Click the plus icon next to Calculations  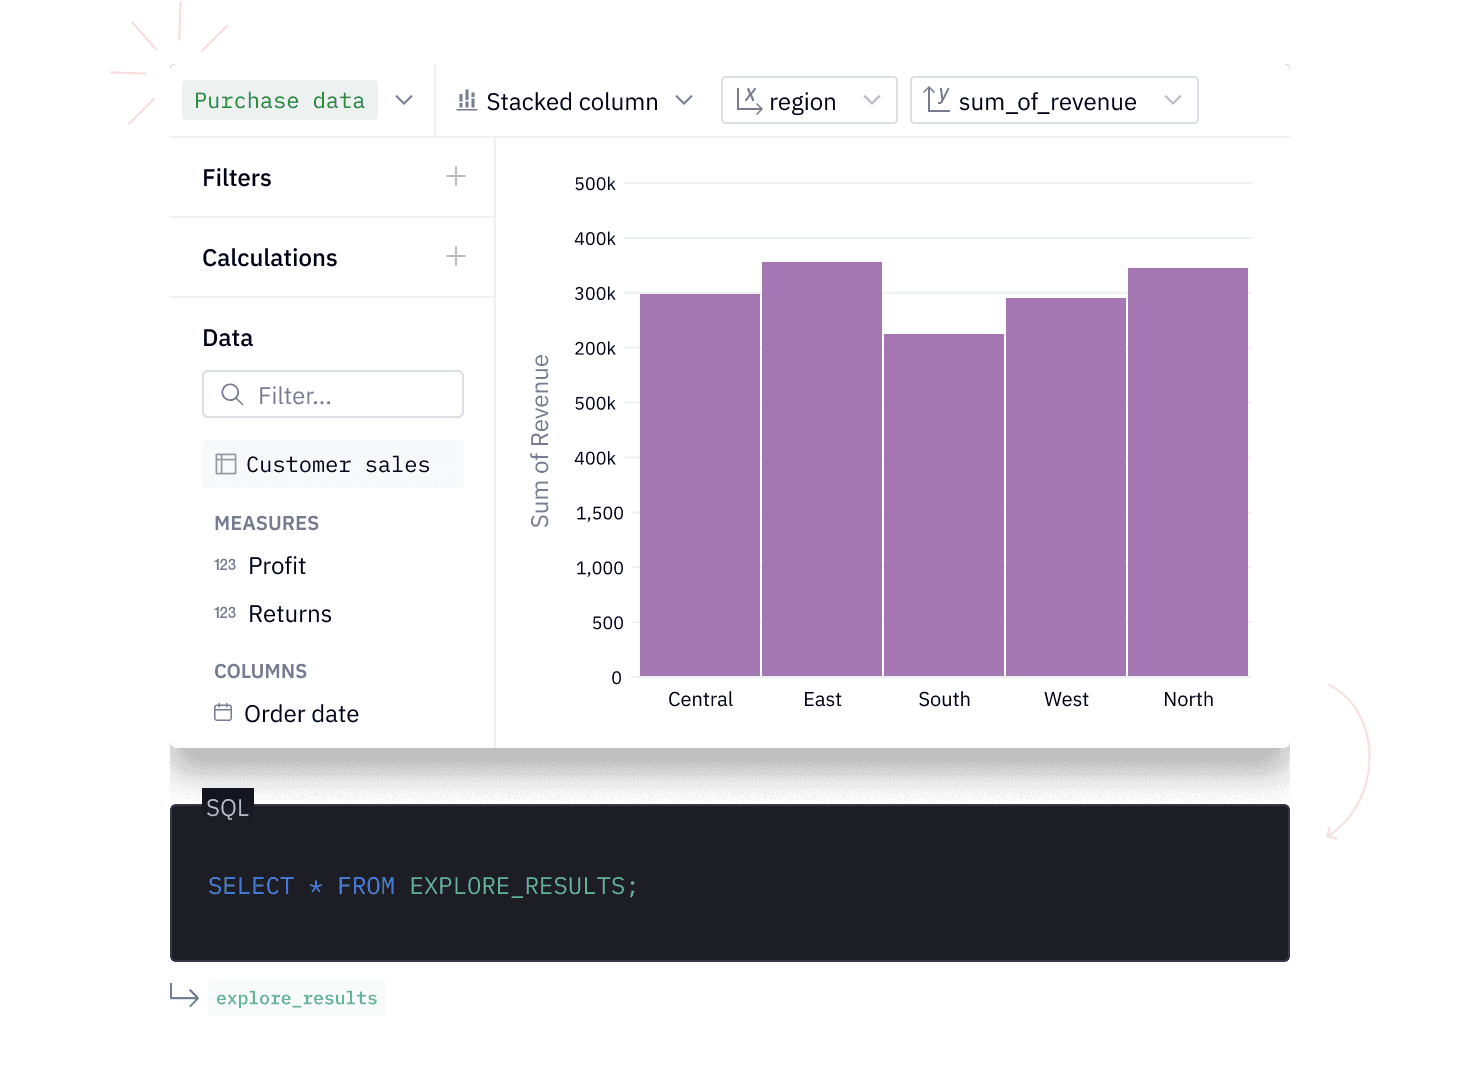coord(456,257)
